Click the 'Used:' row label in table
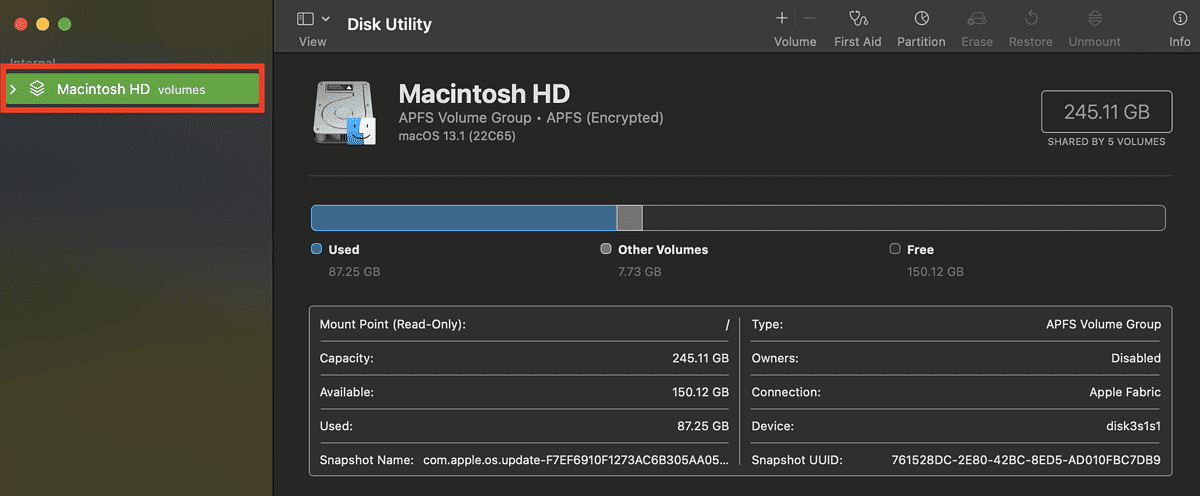The height and width of the screenshot is (496, 1200). pos(337,426)
